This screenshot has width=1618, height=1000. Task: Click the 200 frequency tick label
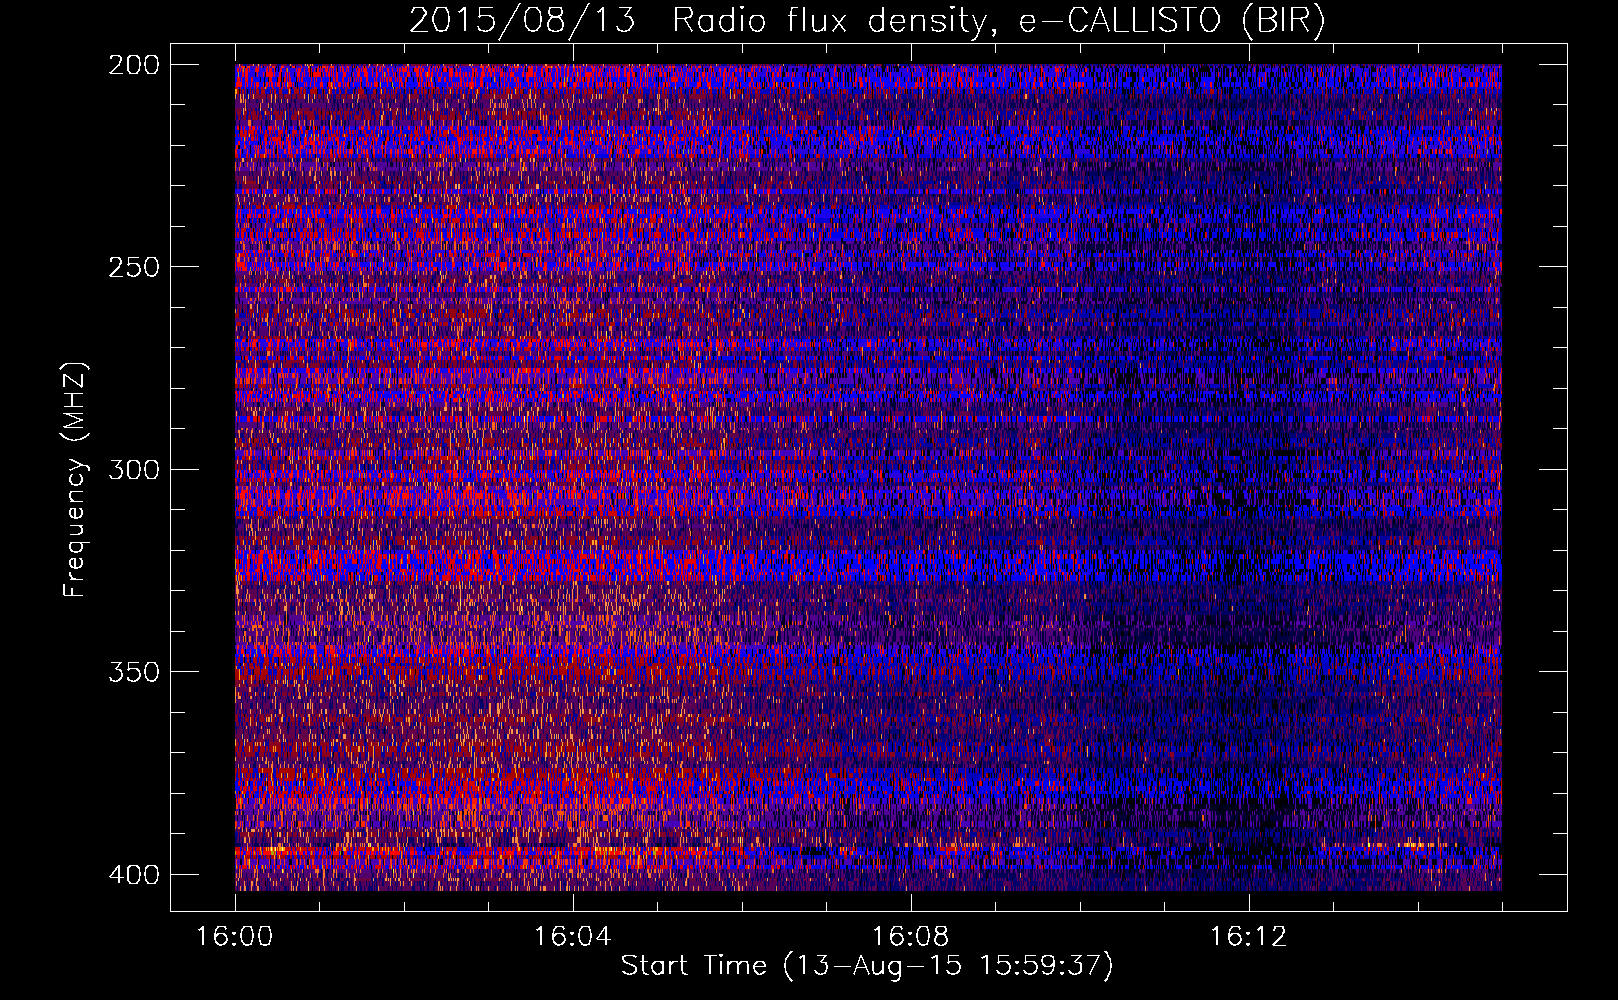coord(133,64)
